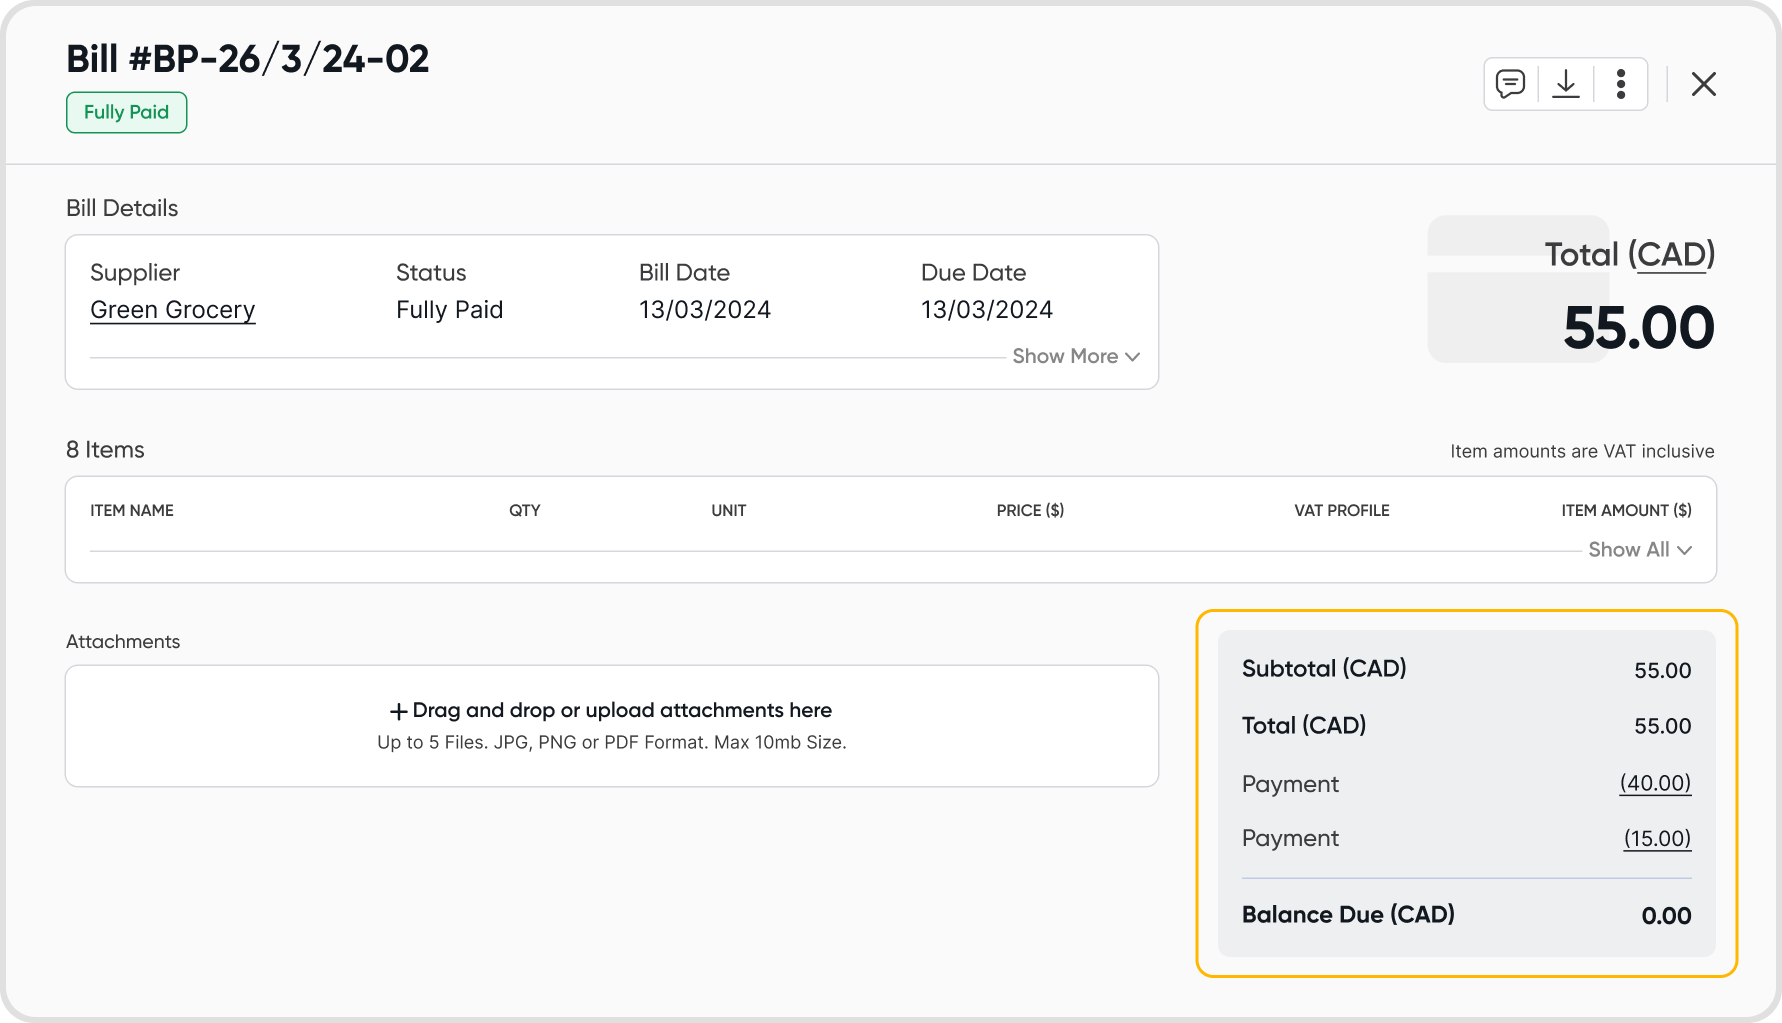Upload attachments via the drop area
This screenshot has width=1782, height=1023.
[612, 726]
